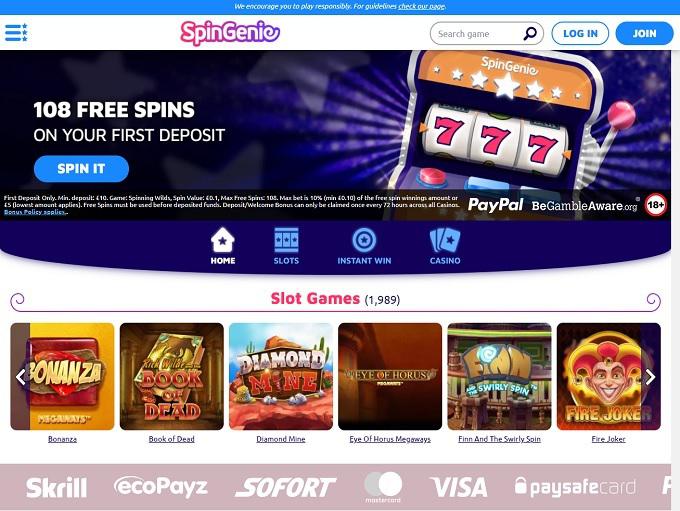This screenshot has width=680, height=511.
Task: Show previous slot games with left arrow
Action: pyautogui.click(x=21, y=377)
